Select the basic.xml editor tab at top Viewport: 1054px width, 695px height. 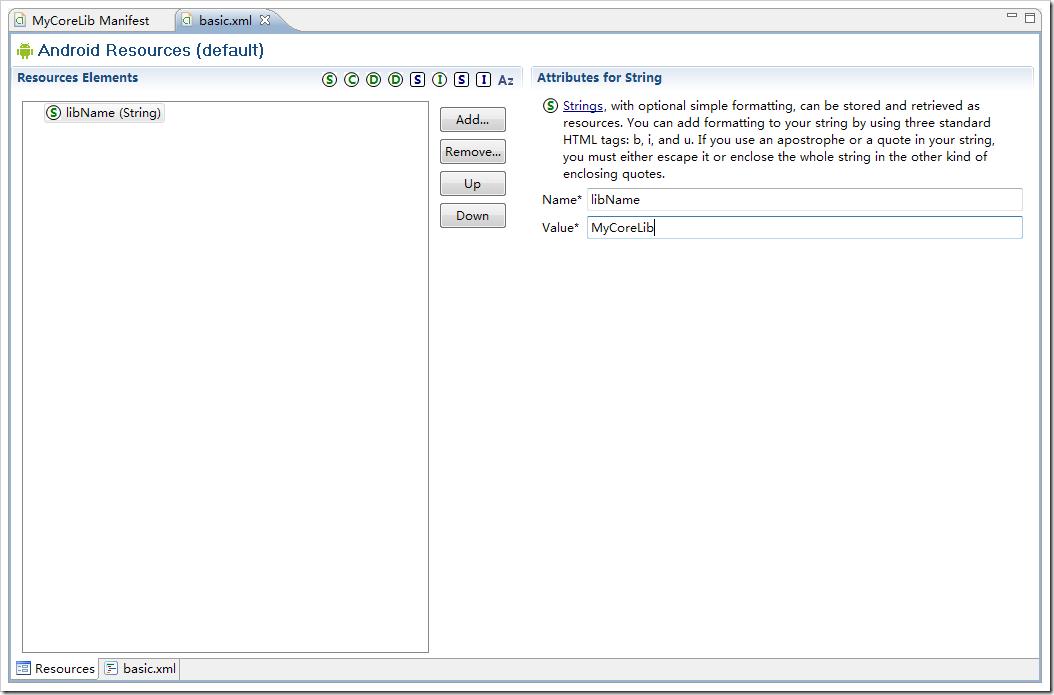click(225, 20)
